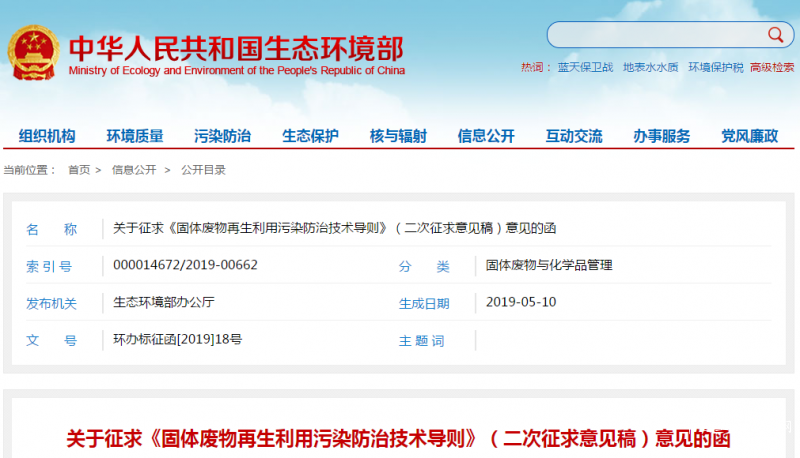Image resolution: width=800 pixels, height=458 pixels.
Task: Click the 生成日期 field label
Action: [424, 303]
